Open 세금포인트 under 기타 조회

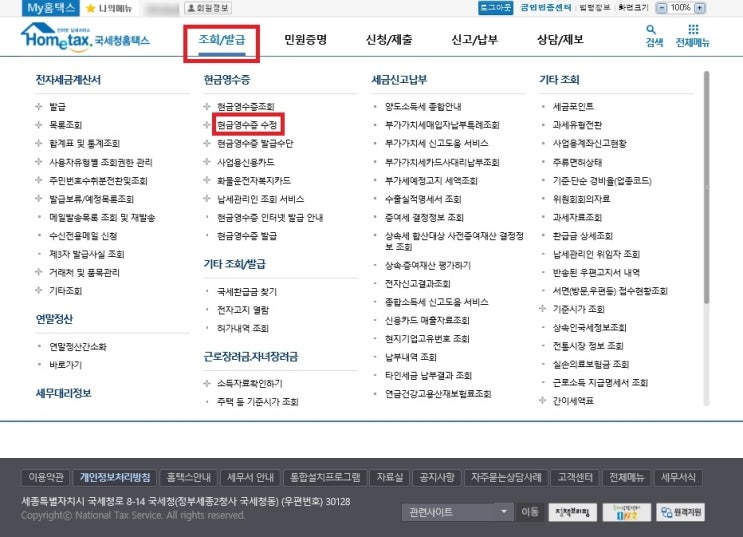pos(573,107)
